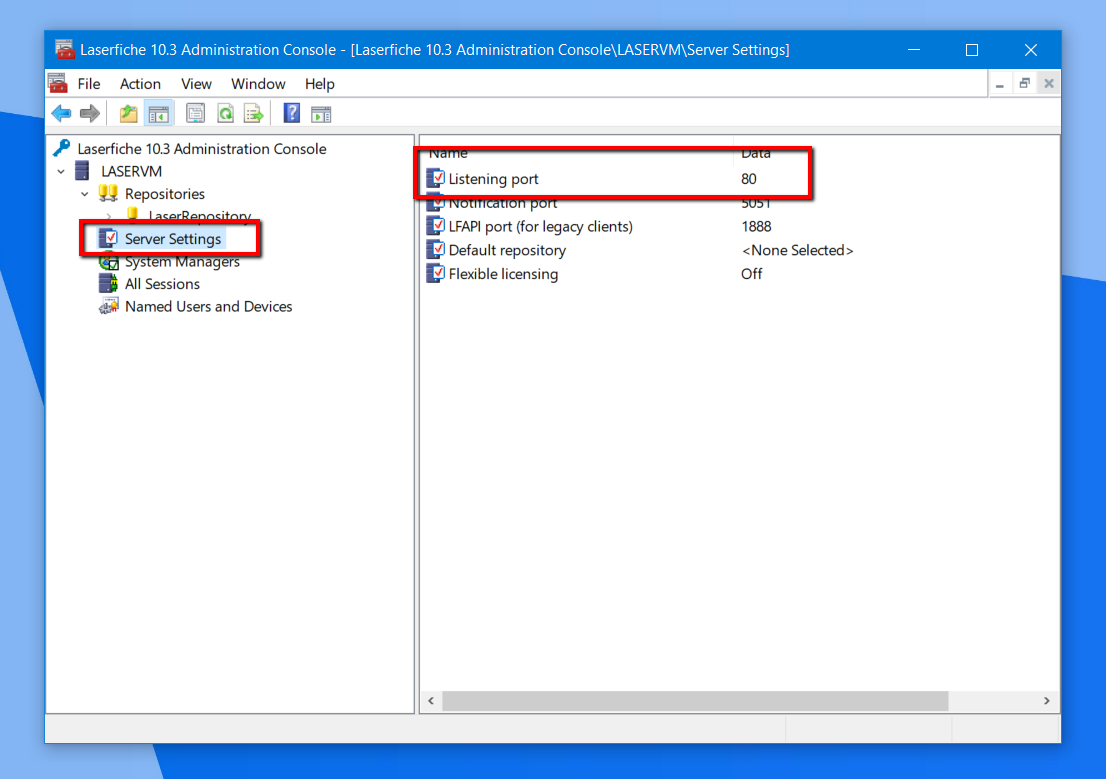Click the Properties toolbar icon
The image size is (1106, 779).
click(x=195, y=113)
